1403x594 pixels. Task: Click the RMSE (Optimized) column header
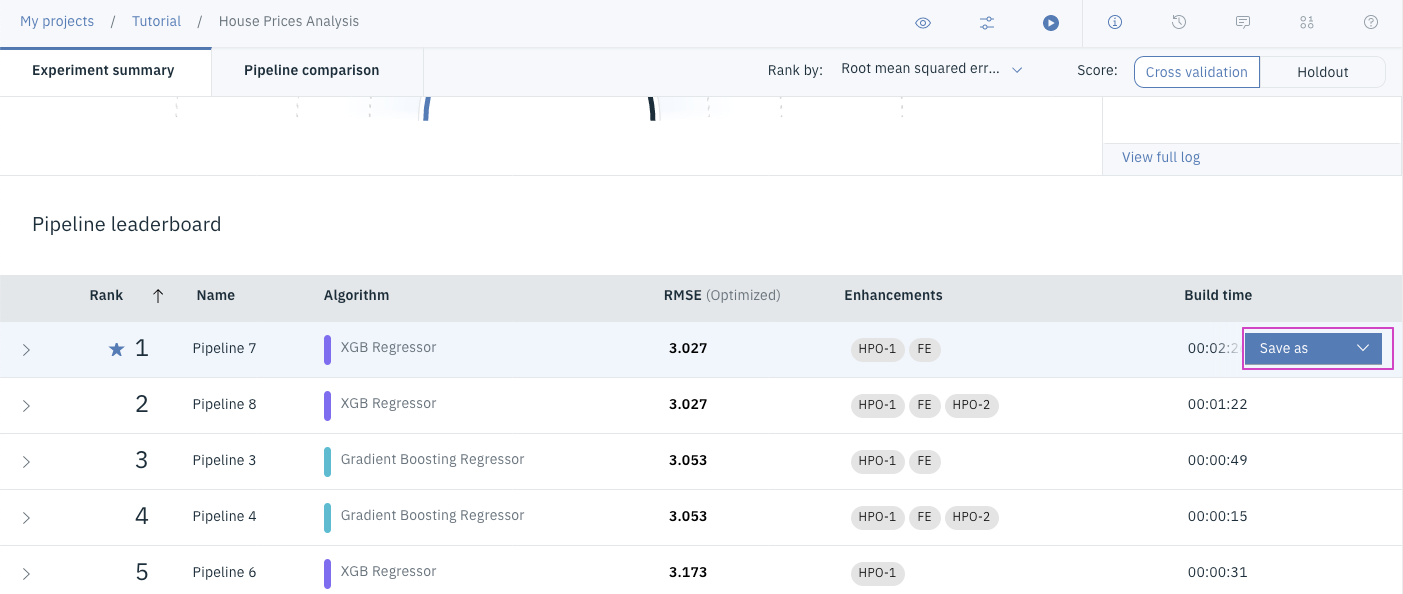[722, 295]
